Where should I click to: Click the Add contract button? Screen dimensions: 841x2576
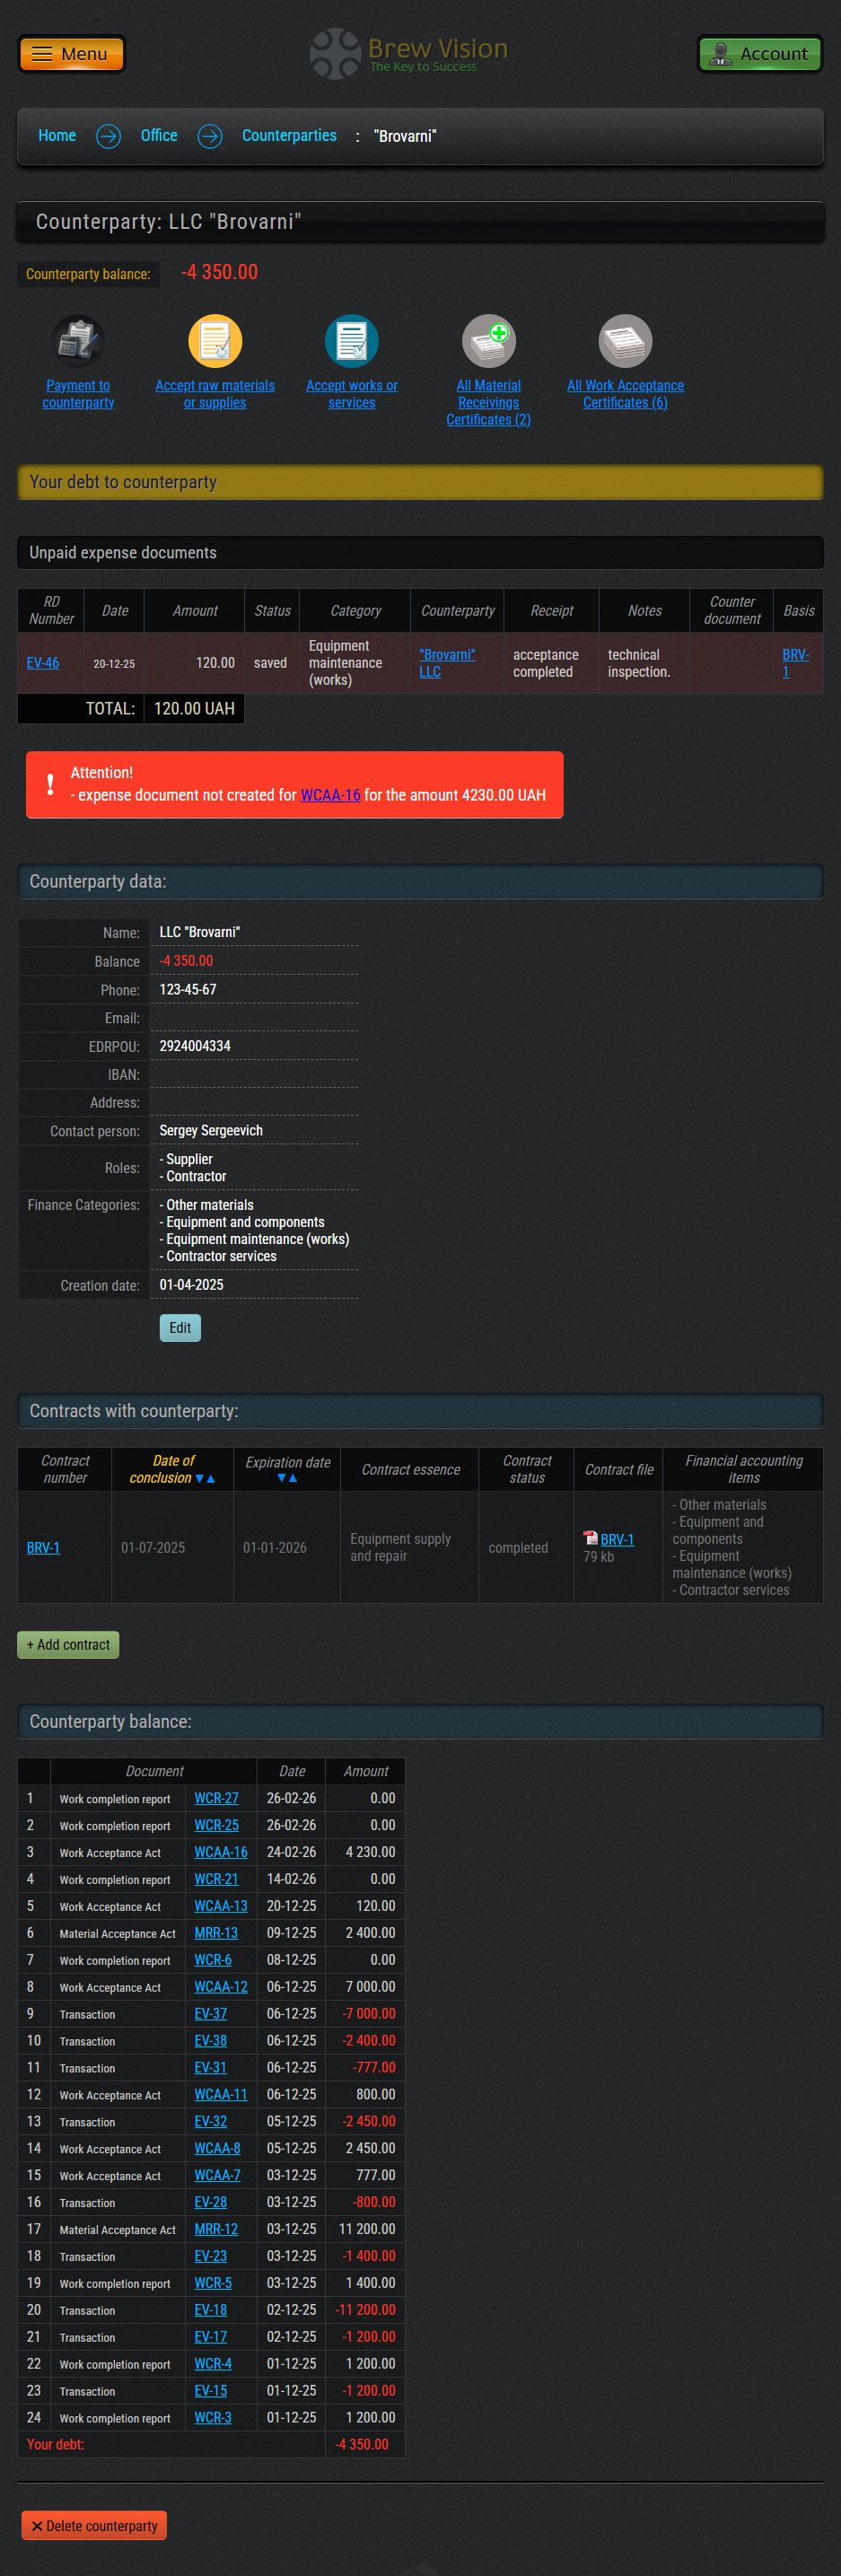pos(68,1645)
